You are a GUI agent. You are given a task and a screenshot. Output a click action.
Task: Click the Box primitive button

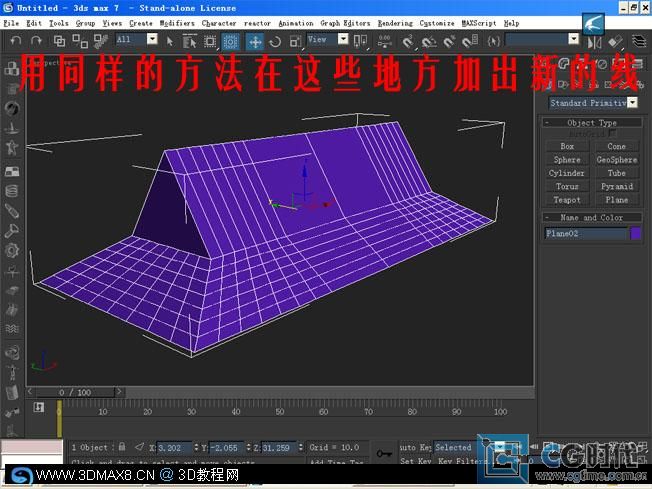[567, 146]
